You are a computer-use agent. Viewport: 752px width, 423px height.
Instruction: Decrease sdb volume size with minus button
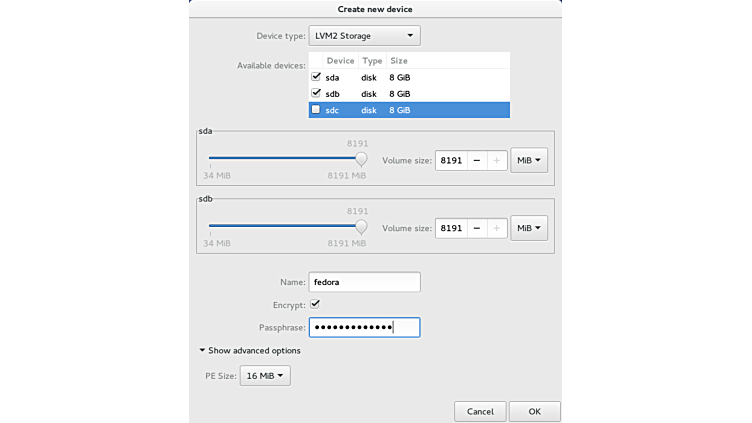pyautogui.click(x=477, y=228)
